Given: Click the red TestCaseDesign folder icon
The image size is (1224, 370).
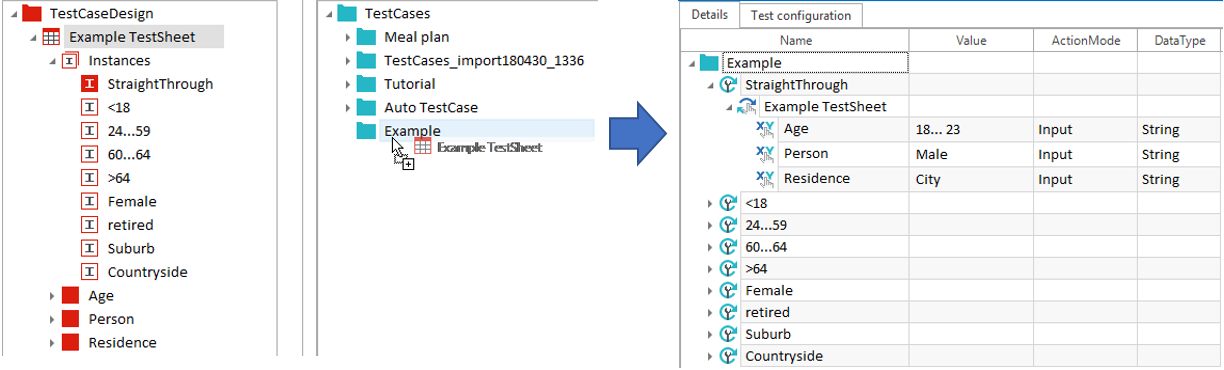Looking at the screenshot, I should (33, 14).
